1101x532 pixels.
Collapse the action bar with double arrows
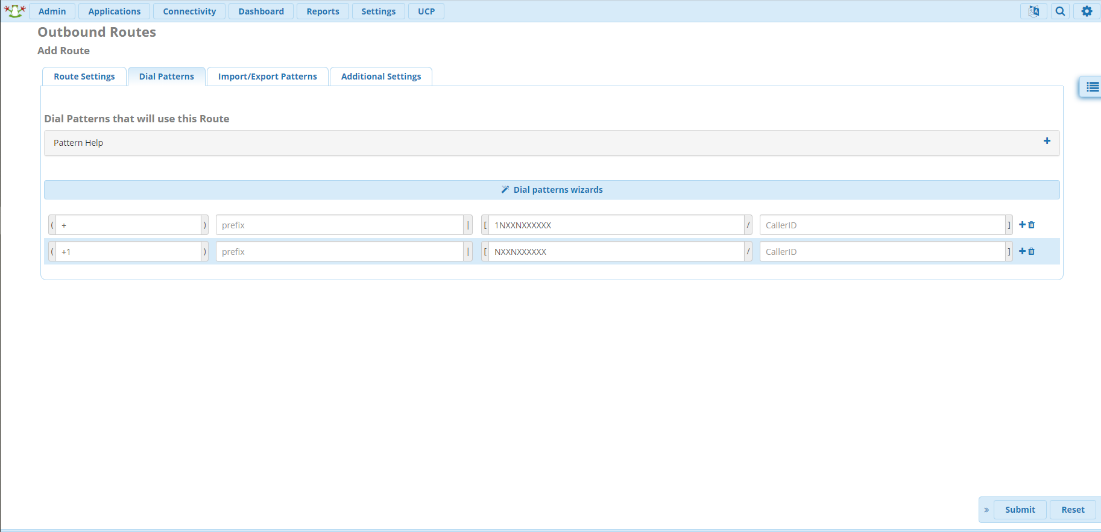(x=986, y=510)
